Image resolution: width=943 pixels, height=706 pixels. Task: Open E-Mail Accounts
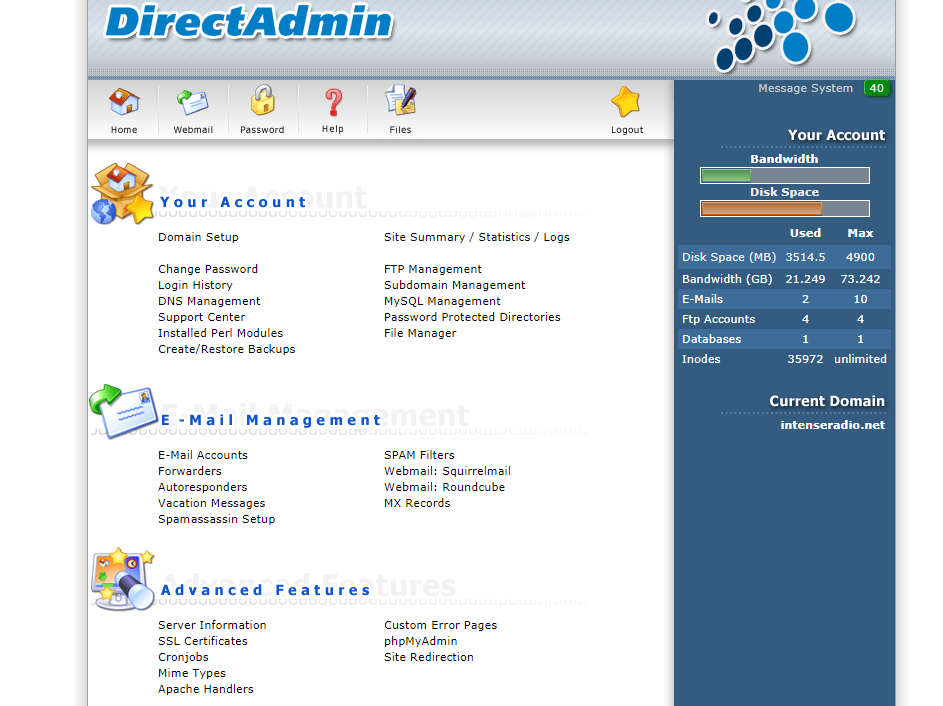click(203, 455)
